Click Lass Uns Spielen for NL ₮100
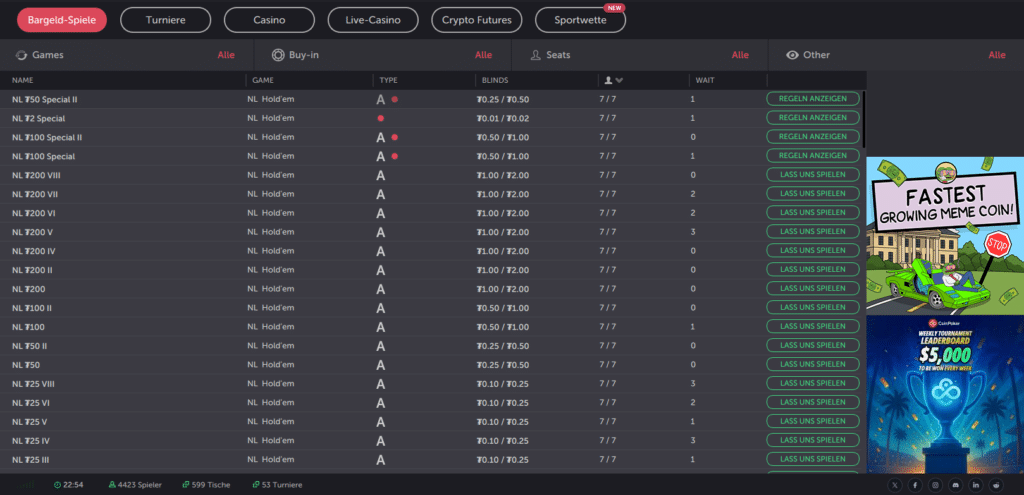Screen dimensions: 1024x495 813,326
